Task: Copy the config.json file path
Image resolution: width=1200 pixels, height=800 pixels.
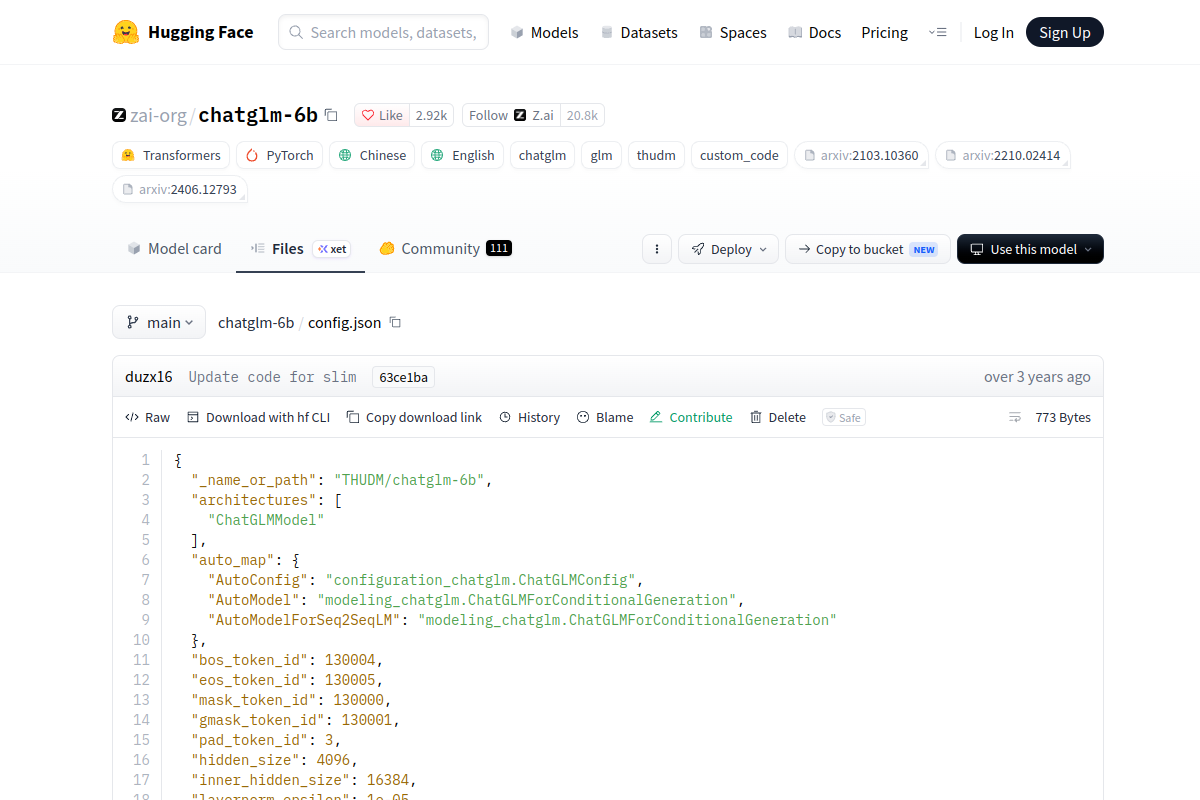Action: click(395, 322)
